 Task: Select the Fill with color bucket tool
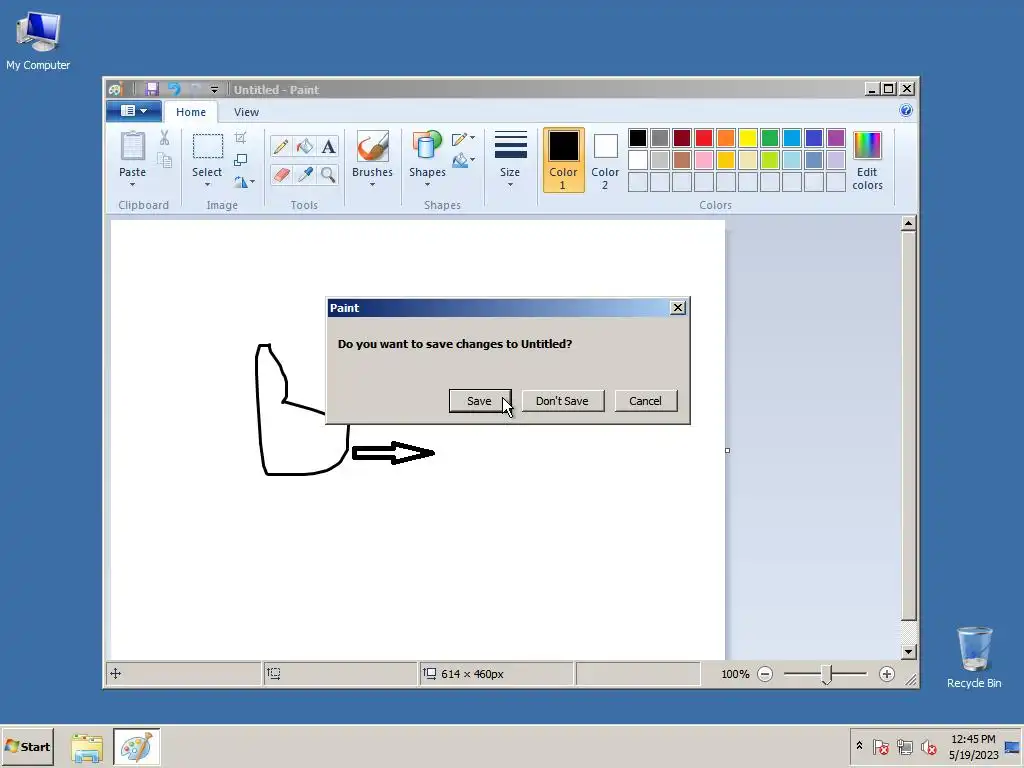305,146
